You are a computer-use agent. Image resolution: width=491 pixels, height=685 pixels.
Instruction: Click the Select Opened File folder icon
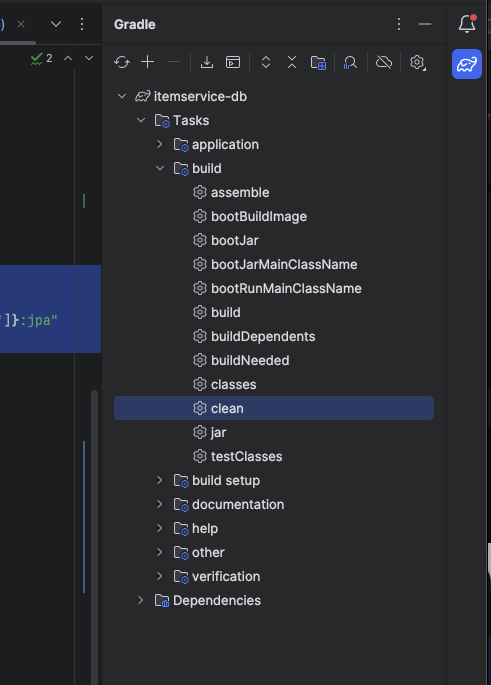click(318, 62)
